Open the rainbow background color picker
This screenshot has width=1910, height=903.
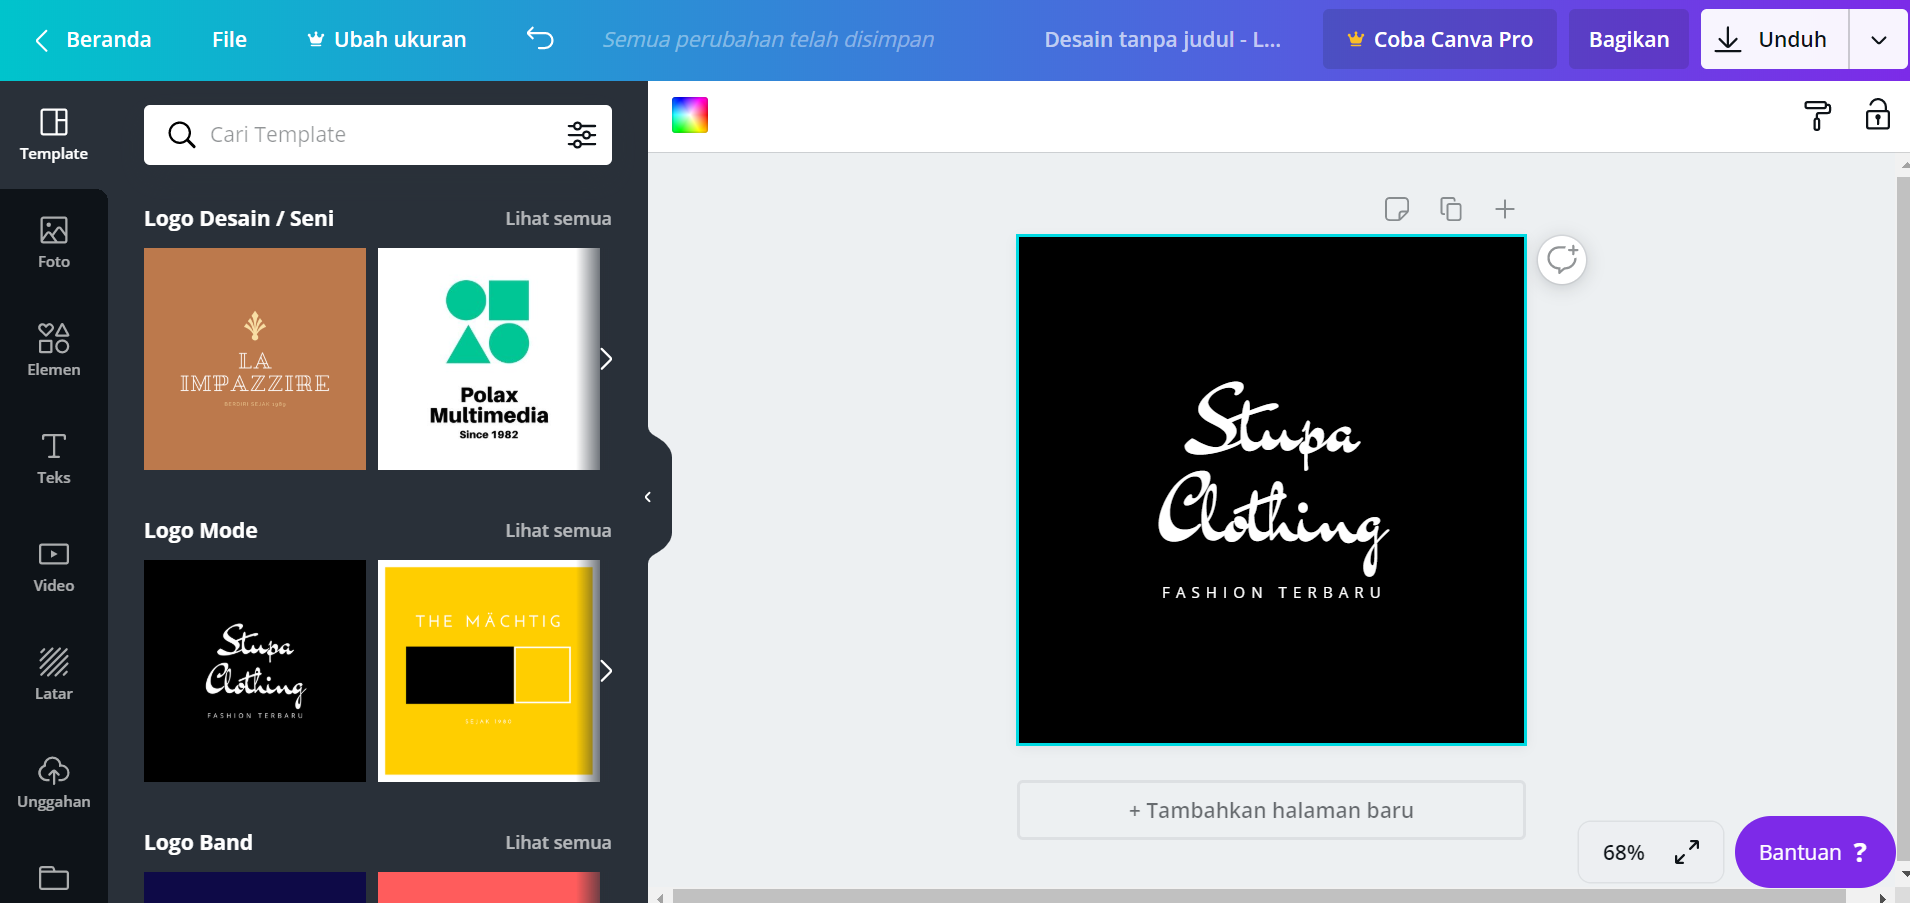click(690, 115)
